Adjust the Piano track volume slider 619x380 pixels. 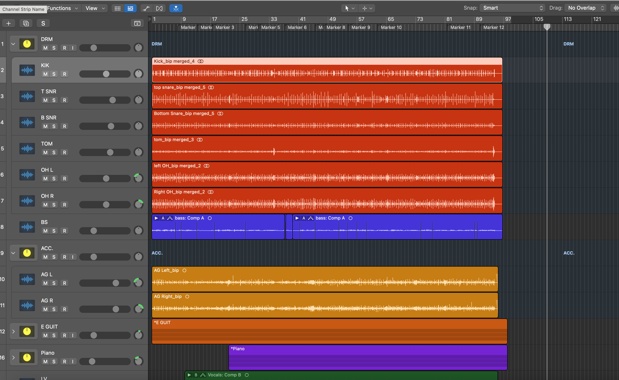(x=105, y=361)
